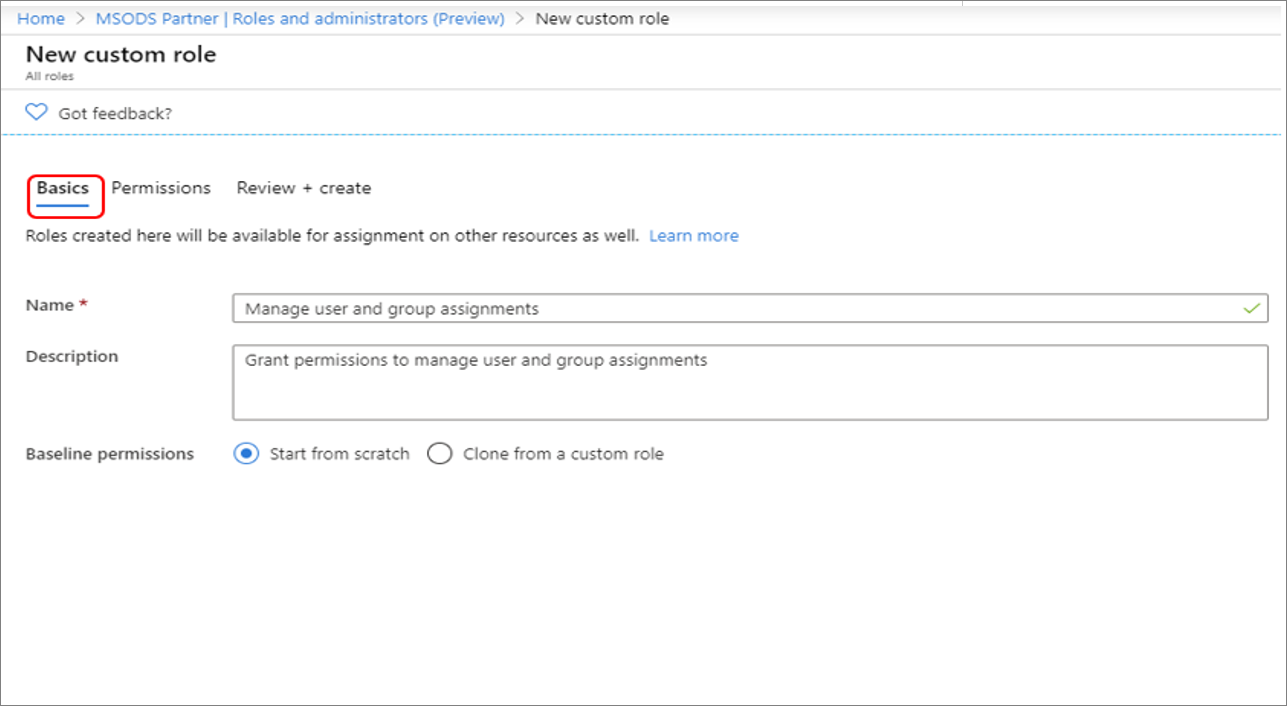The width and height of the screenshot is (1287, 706).
Task: Click the Got feedback? link
Action: point(115,114)
